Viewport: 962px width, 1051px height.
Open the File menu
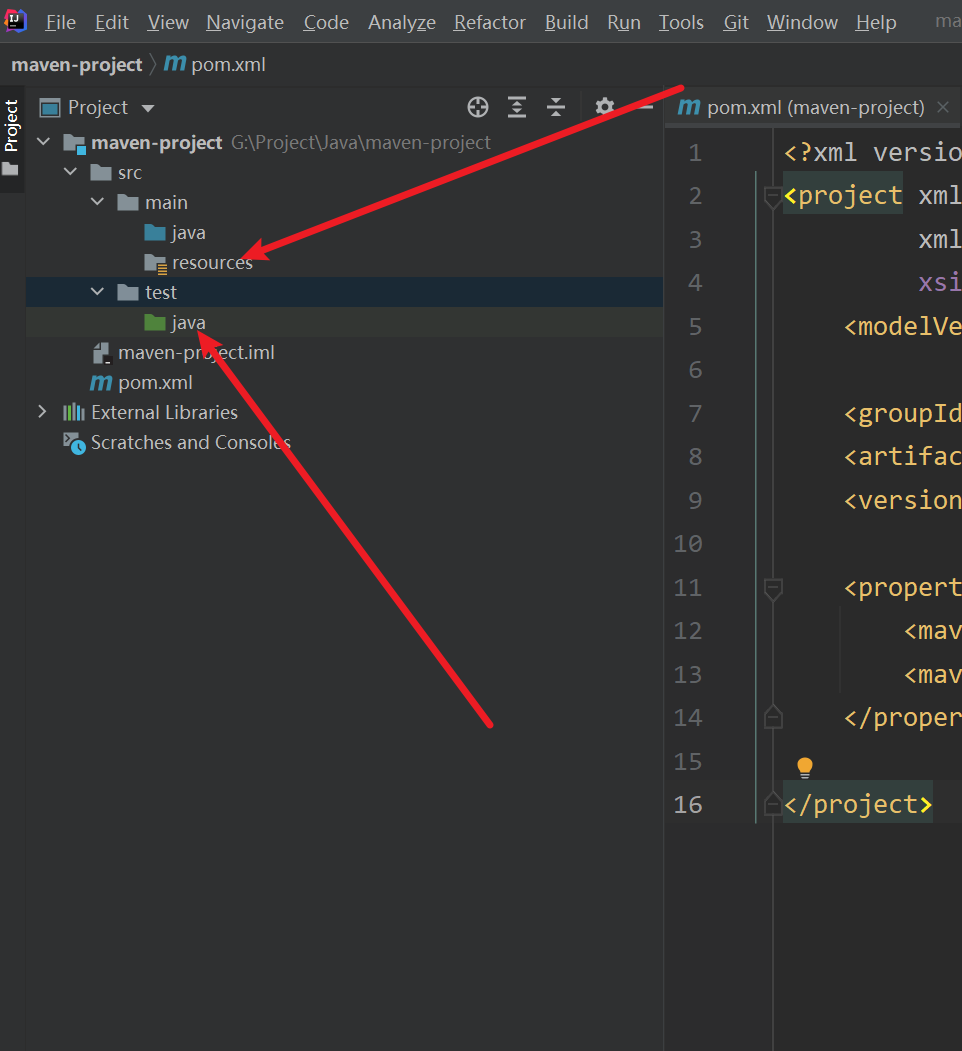[60, 23]
